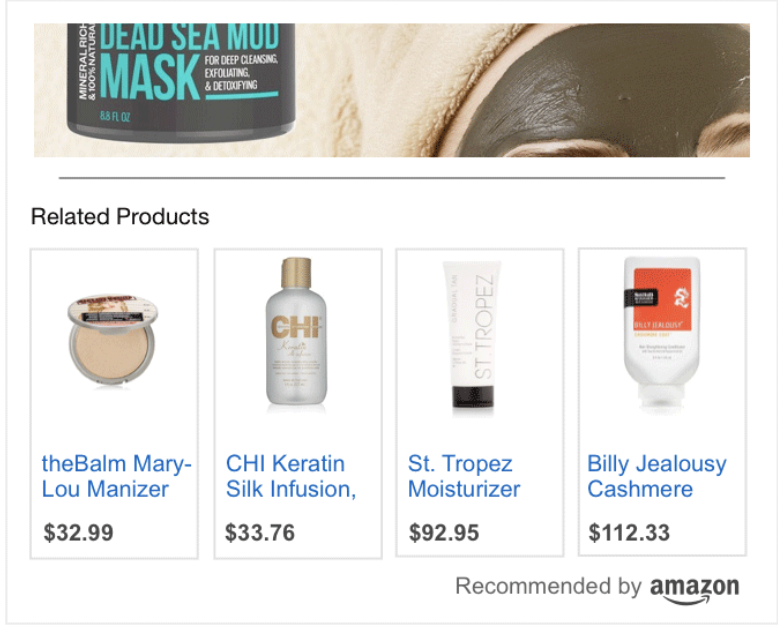
Task: Visit the St. Tropez Moisturizer link
Action: [x=464, y=476]
